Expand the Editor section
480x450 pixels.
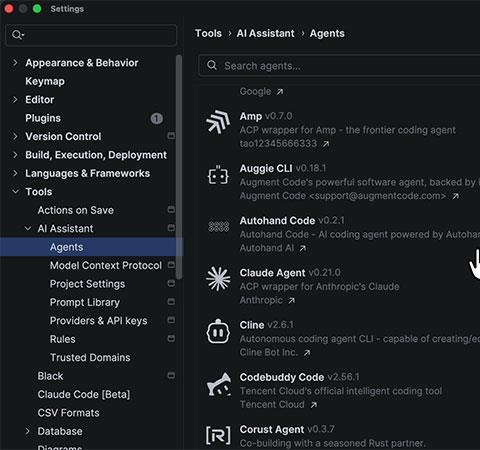(15, 99)
